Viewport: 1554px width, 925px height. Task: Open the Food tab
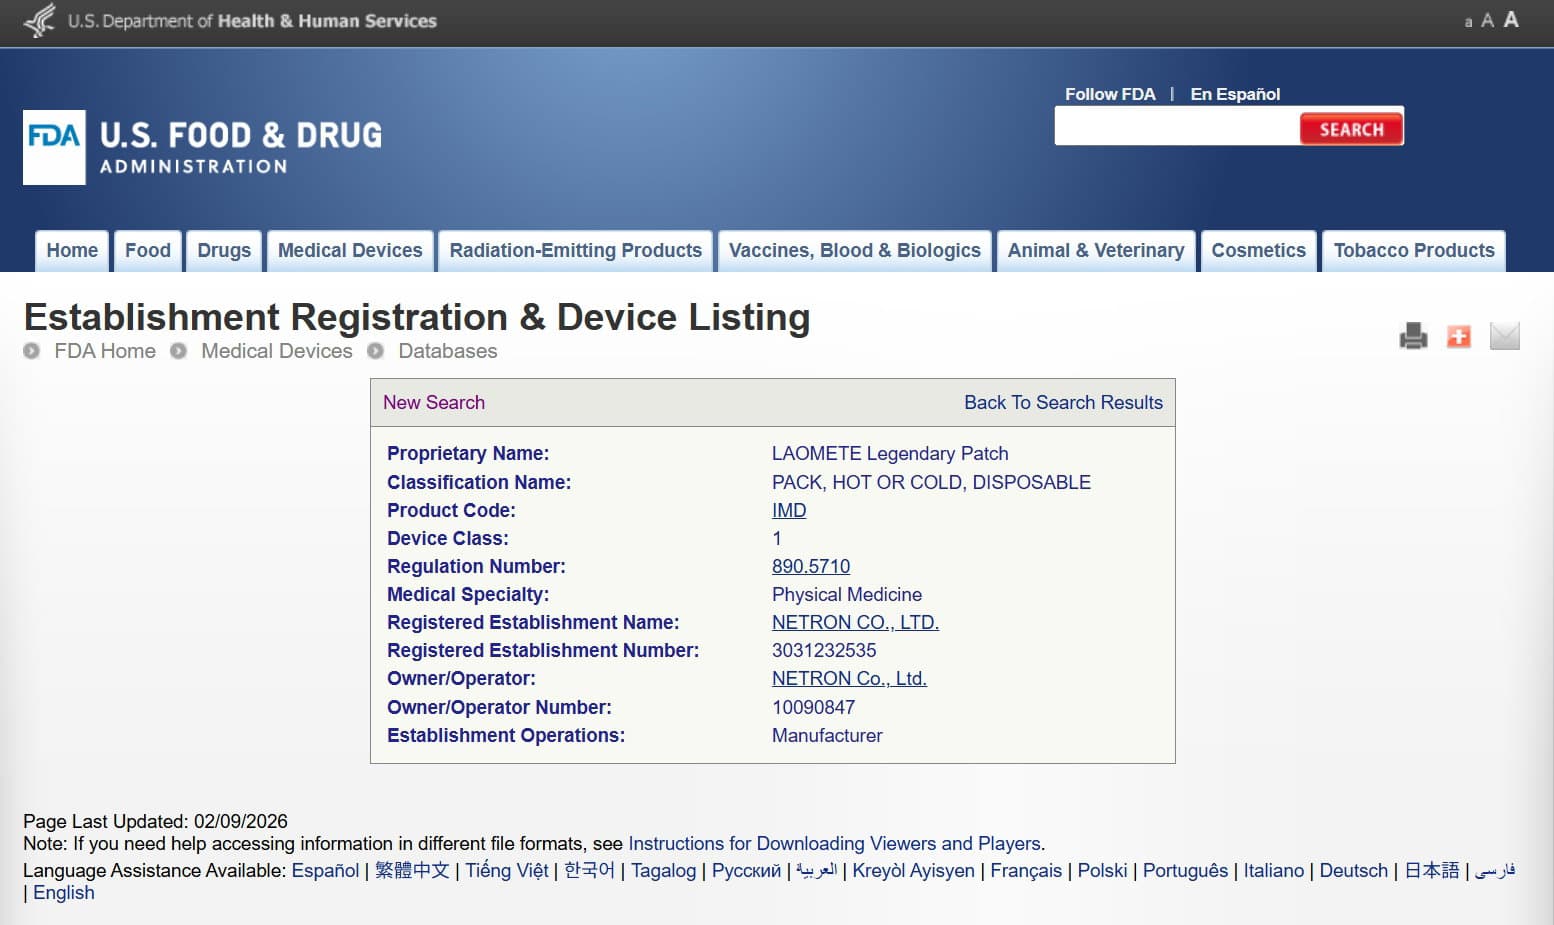pos(148,251)
